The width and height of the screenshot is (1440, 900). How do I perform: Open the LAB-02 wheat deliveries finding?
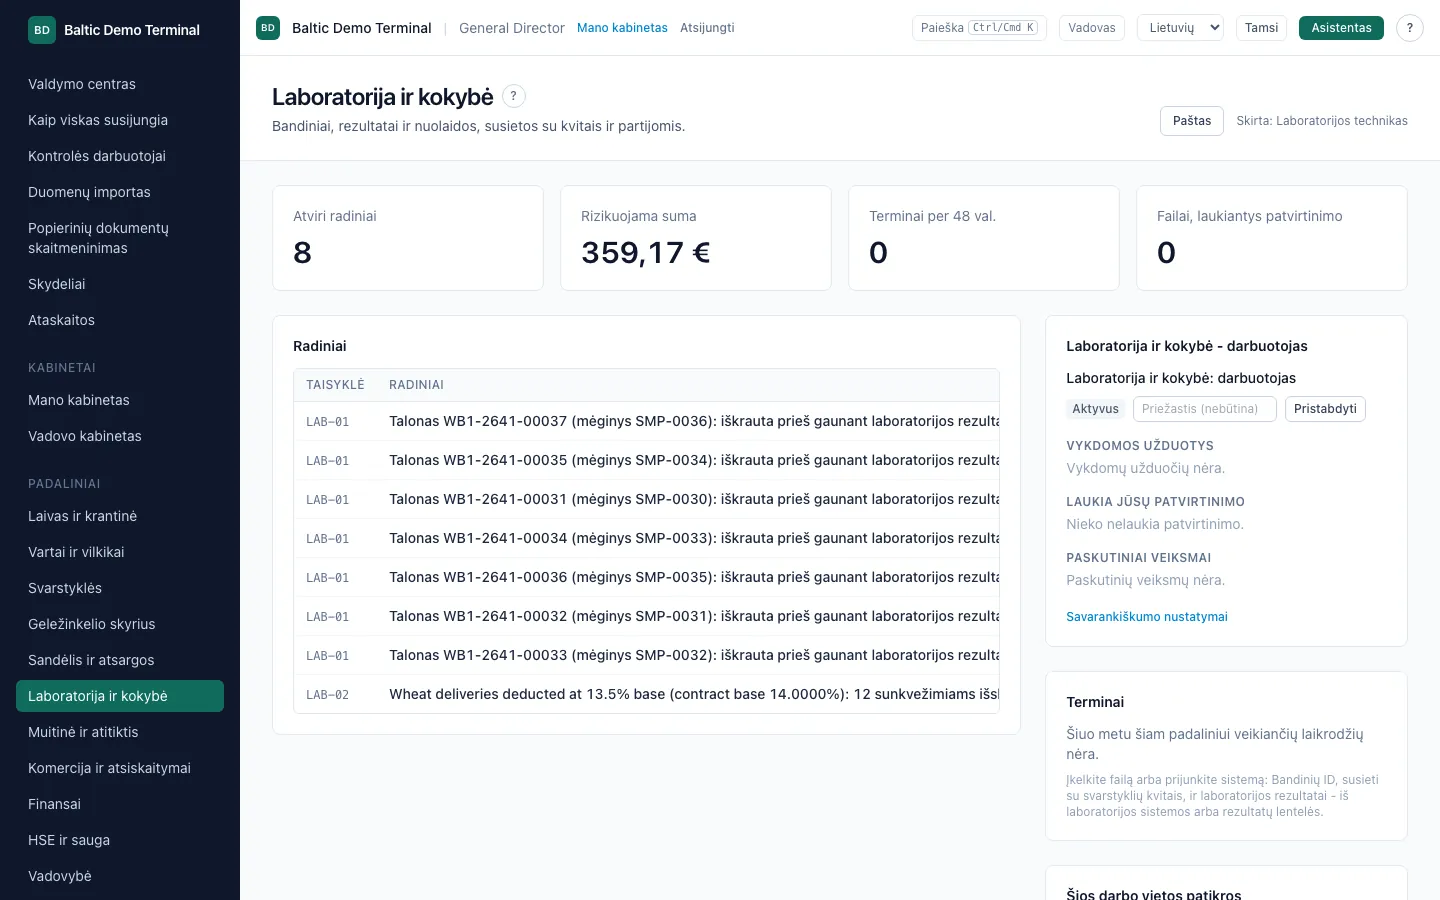point(646,695)
